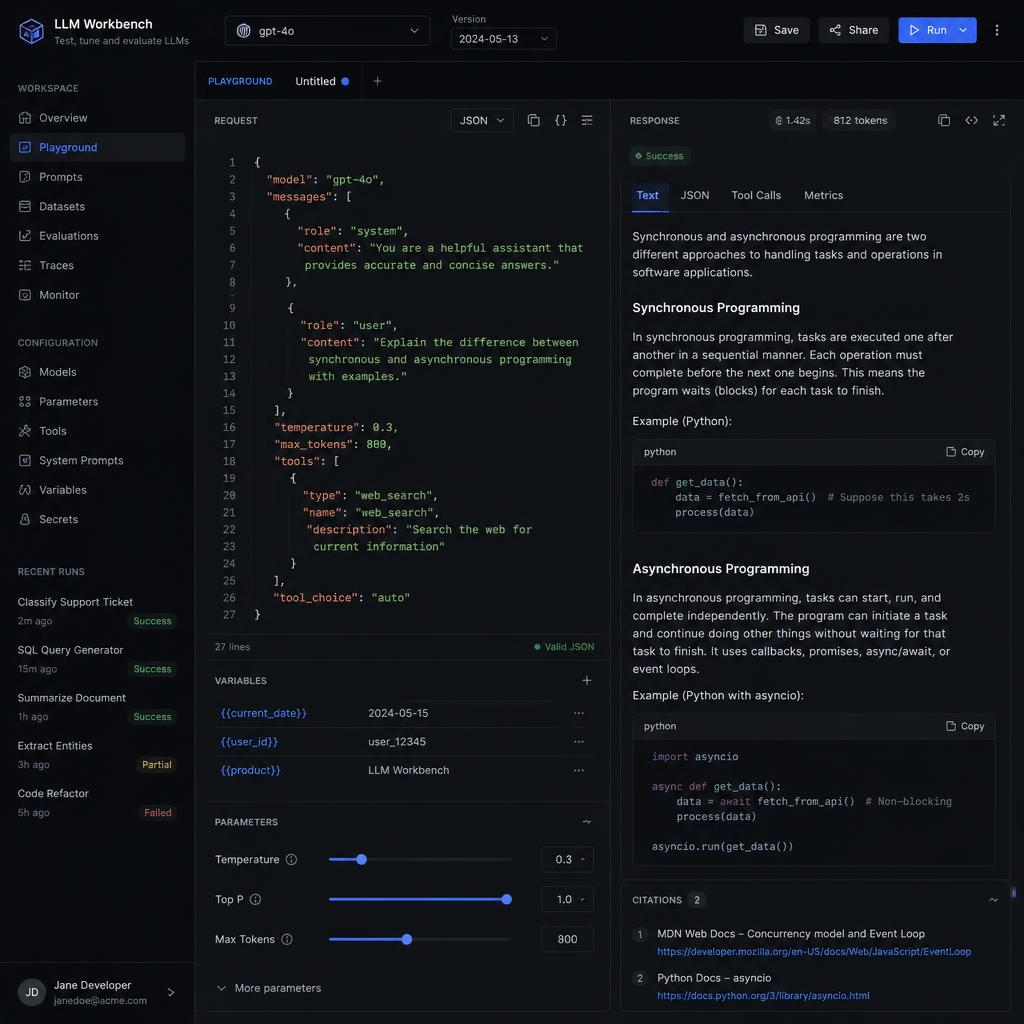Click the LLM Workbench logo icon
Image resolution: width=1024 pixels, height=1024 pixels.
pos(31,31)
